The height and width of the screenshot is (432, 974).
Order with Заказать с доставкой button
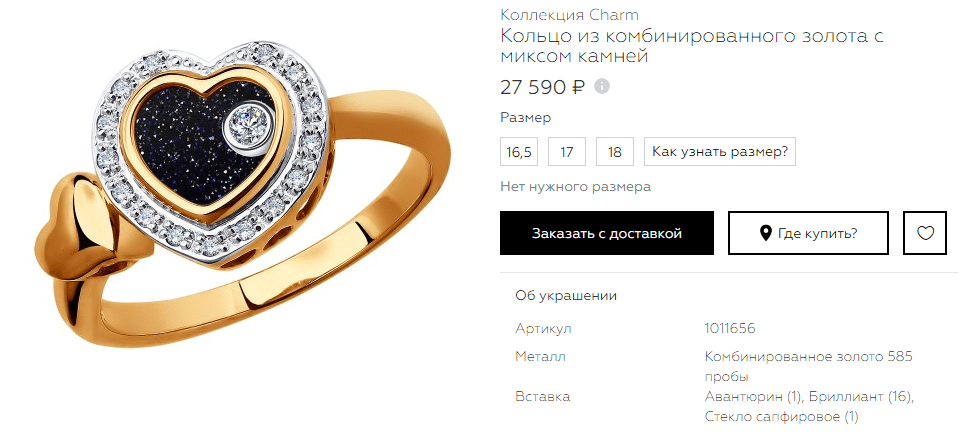[607, 233]
